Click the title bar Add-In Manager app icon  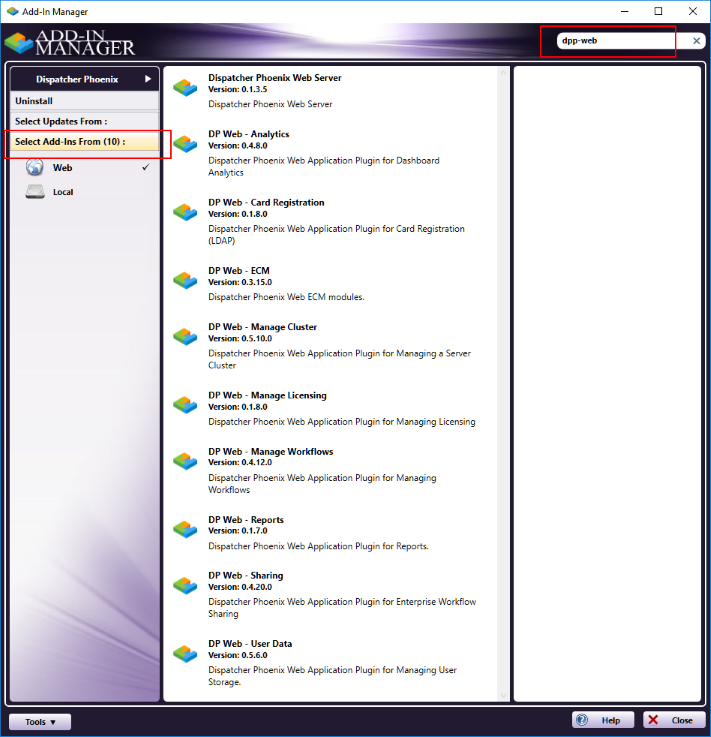tap(12, 11)
